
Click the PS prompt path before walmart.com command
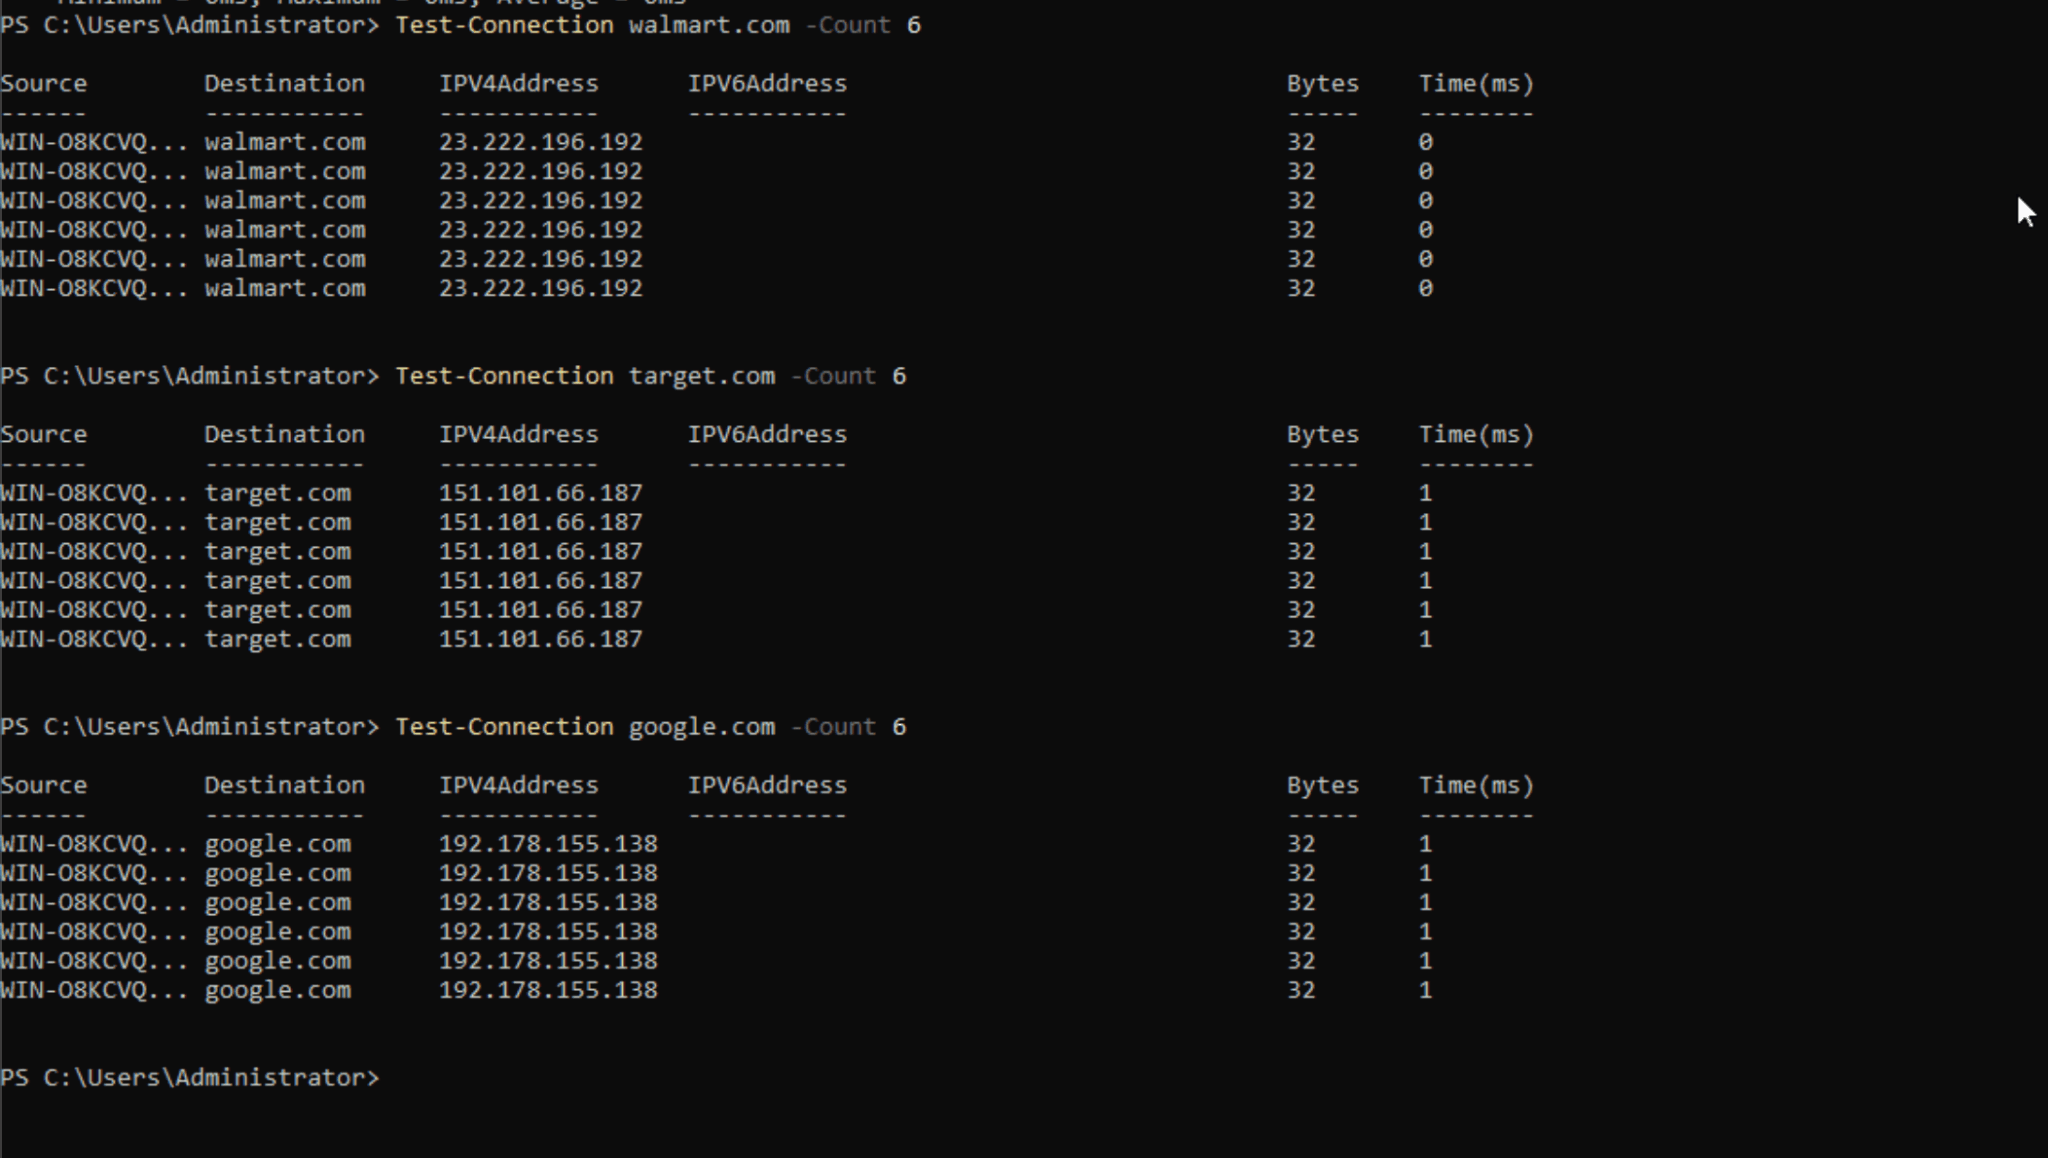(x=190, y=25)
